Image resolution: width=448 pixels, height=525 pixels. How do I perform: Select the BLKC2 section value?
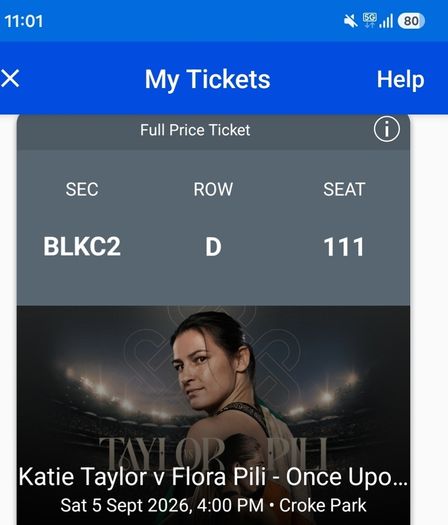pos(82,246)
